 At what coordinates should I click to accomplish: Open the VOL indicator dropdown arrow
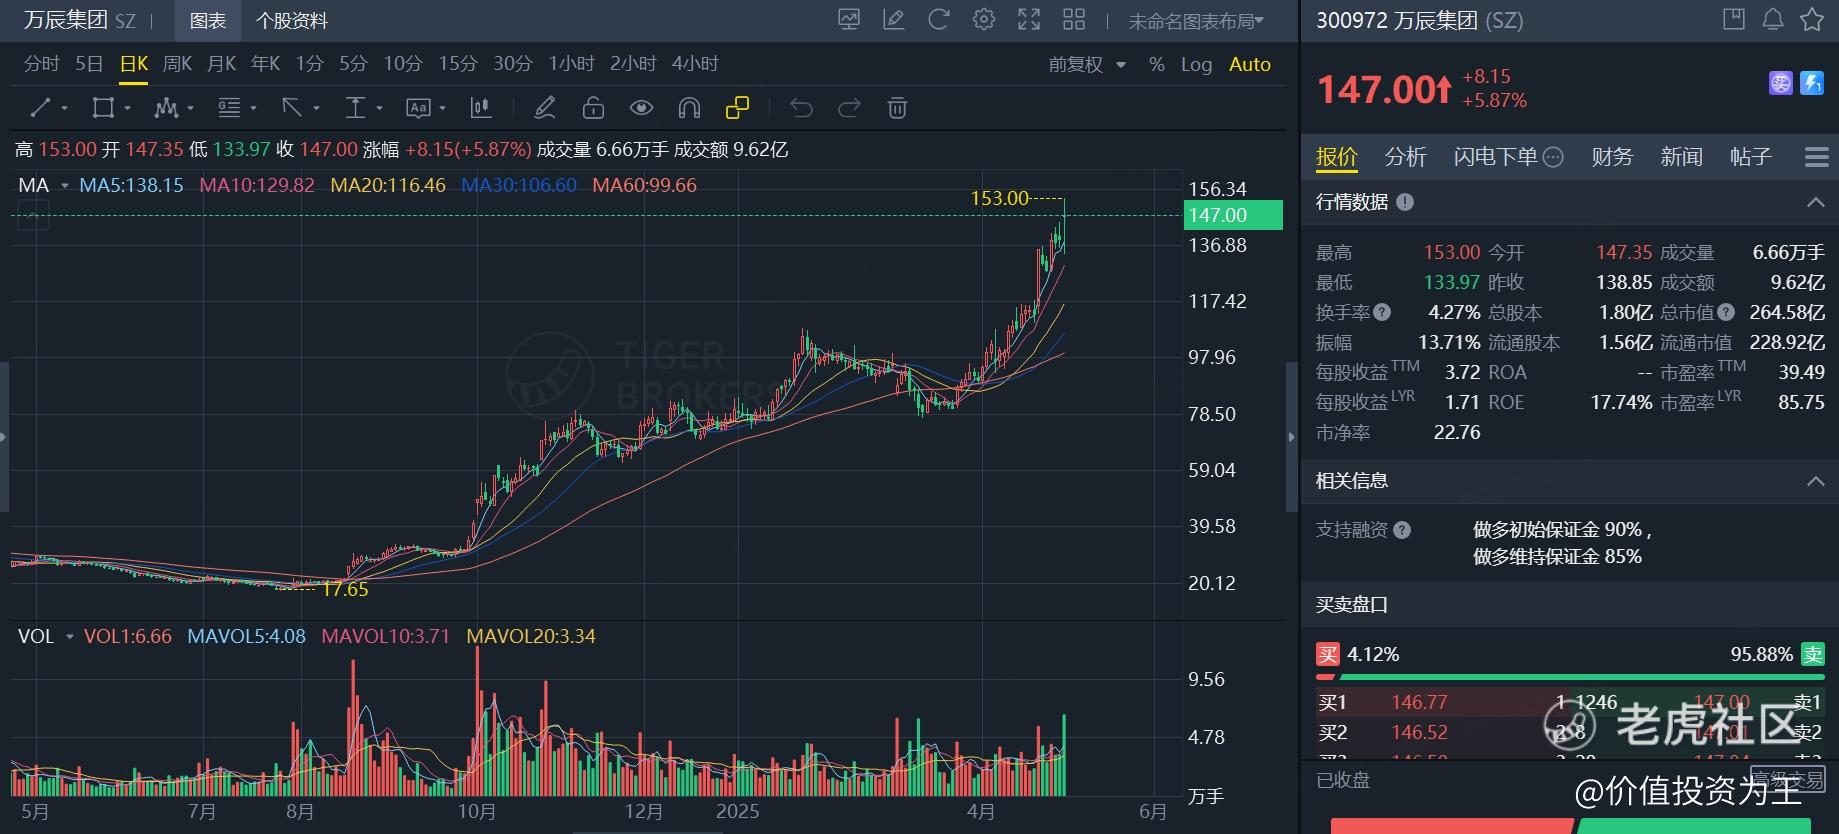coord(70,637)
